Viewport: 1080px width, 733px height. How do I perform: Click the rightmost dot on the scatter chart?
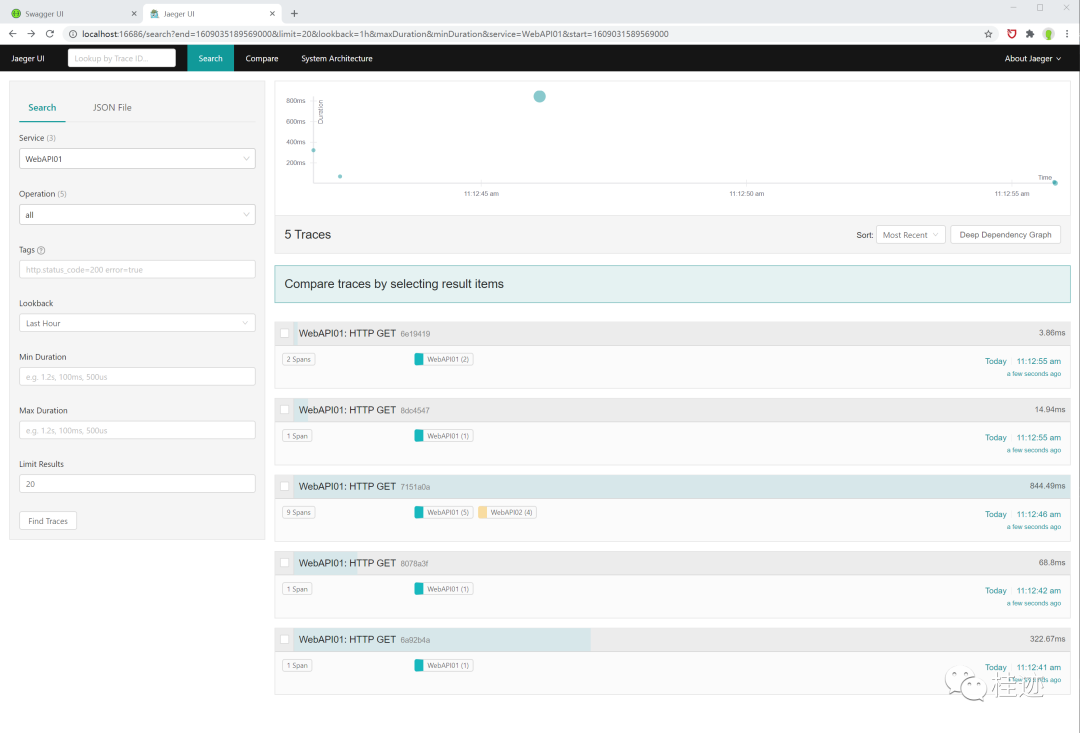(x=1055, y=183)
